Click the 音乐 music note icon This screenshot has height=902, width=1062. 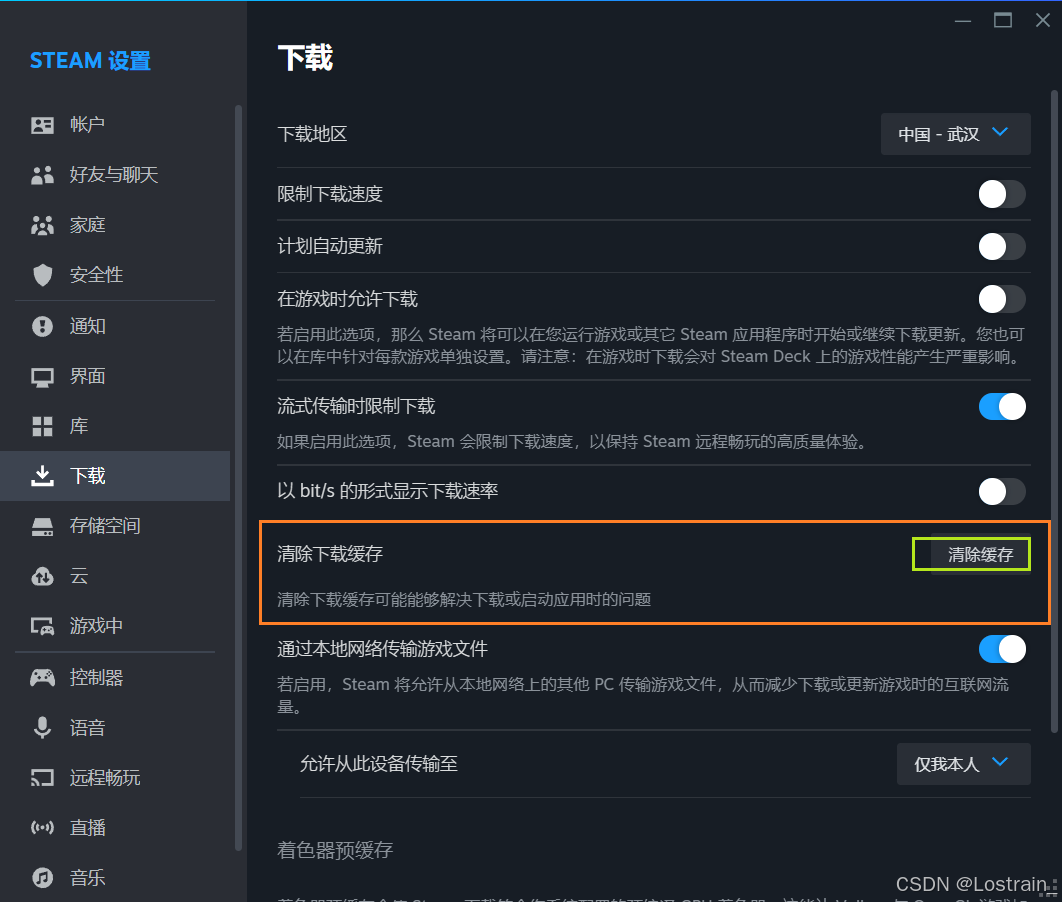(x=42, y=878)
